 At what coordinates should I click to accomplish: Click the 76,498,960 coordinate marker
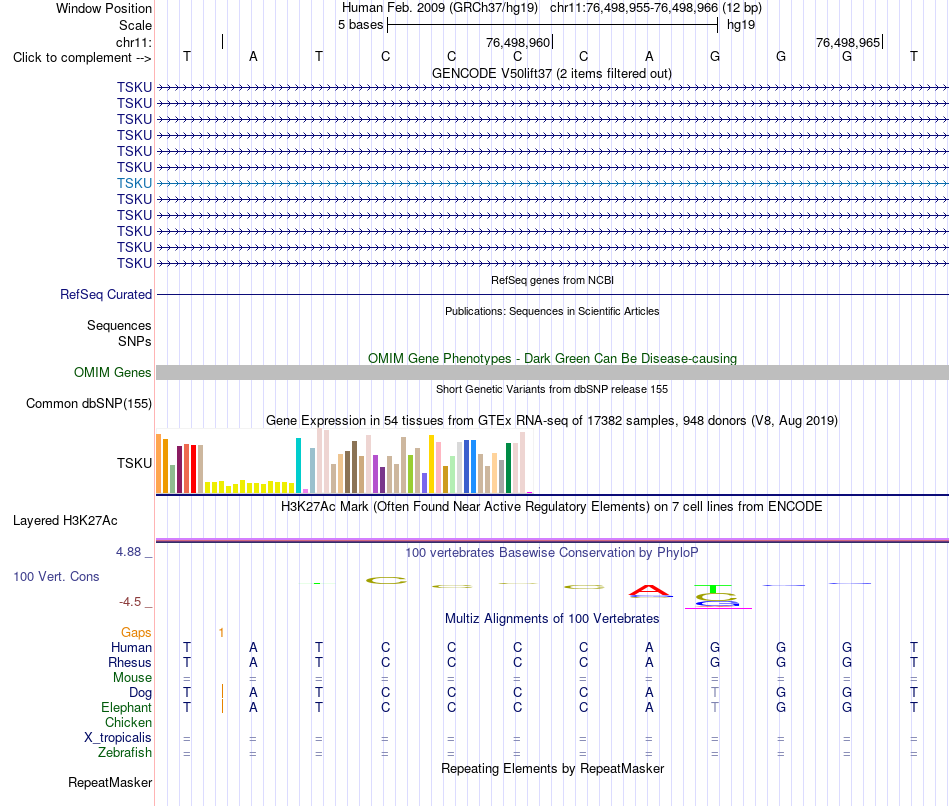(518, 42)
